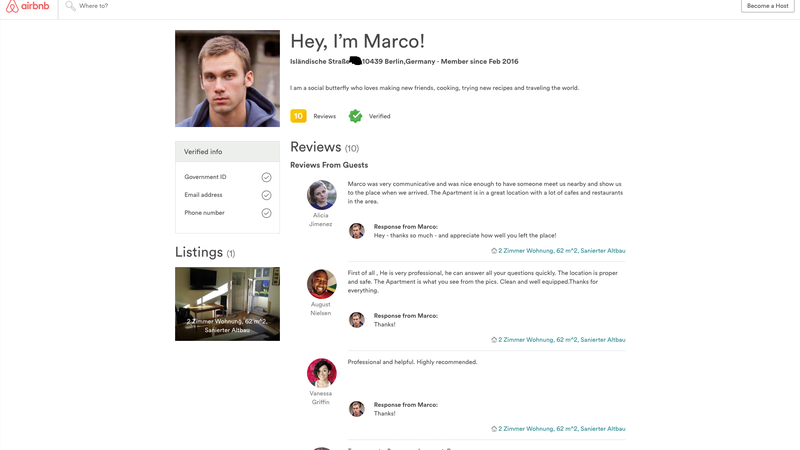
Task: Click Marco's large profile photo
Action: click(227, 78)
